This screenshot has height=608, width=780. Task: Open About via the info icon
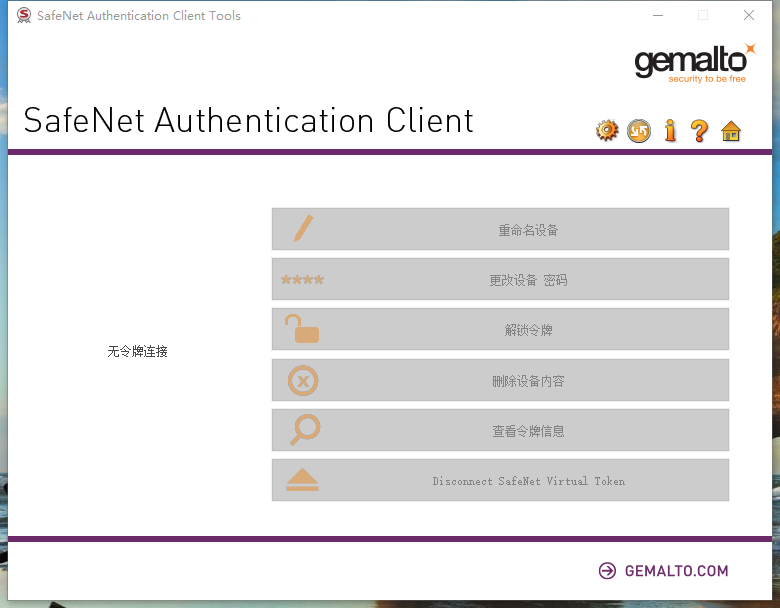(x=670, y=131)
